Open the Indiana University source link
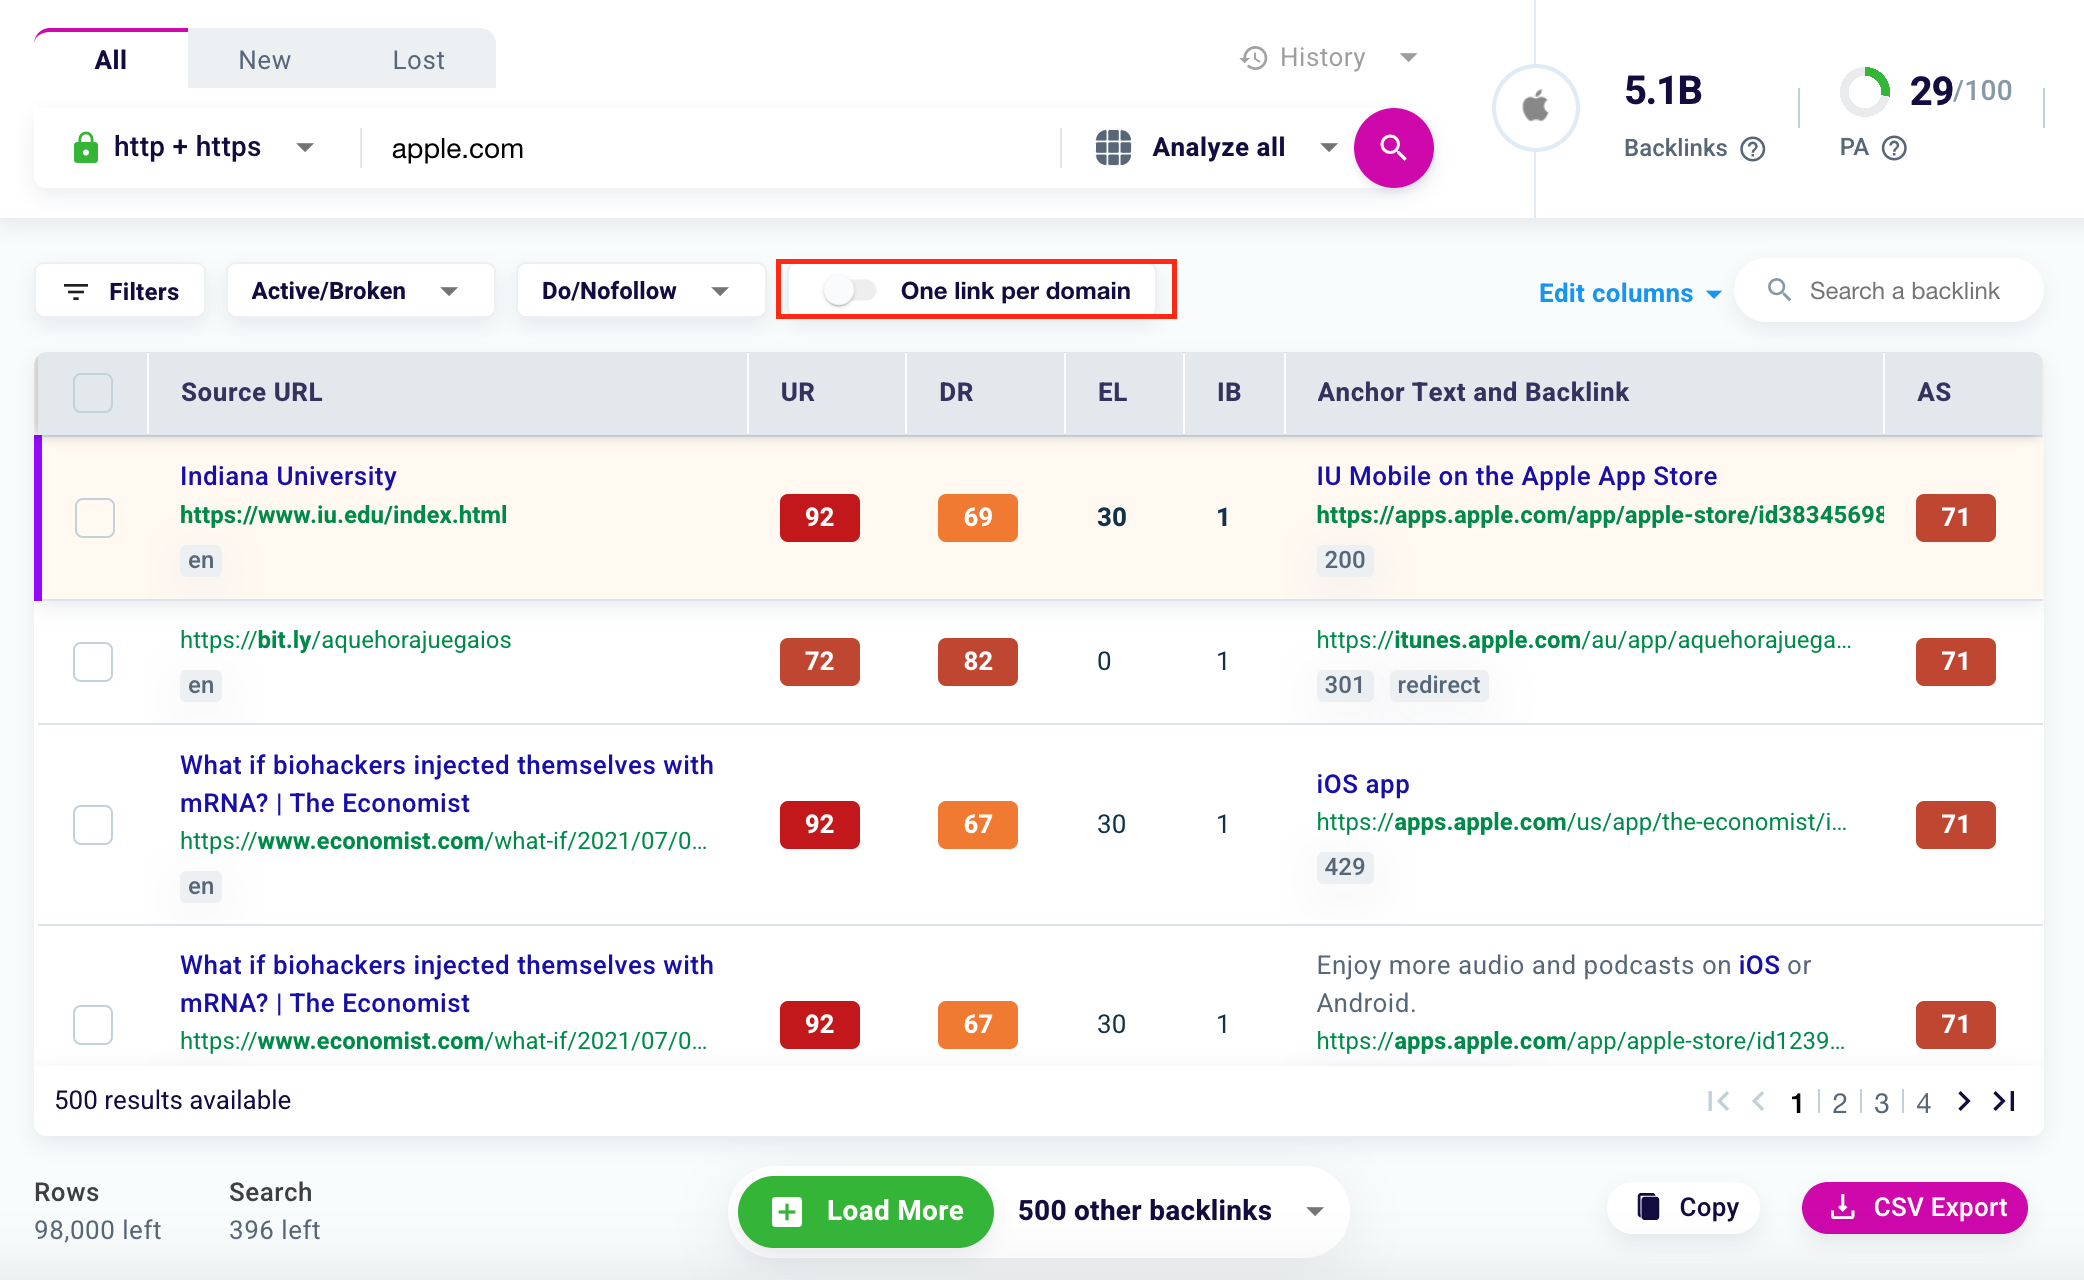 click(x=288, y=476)
